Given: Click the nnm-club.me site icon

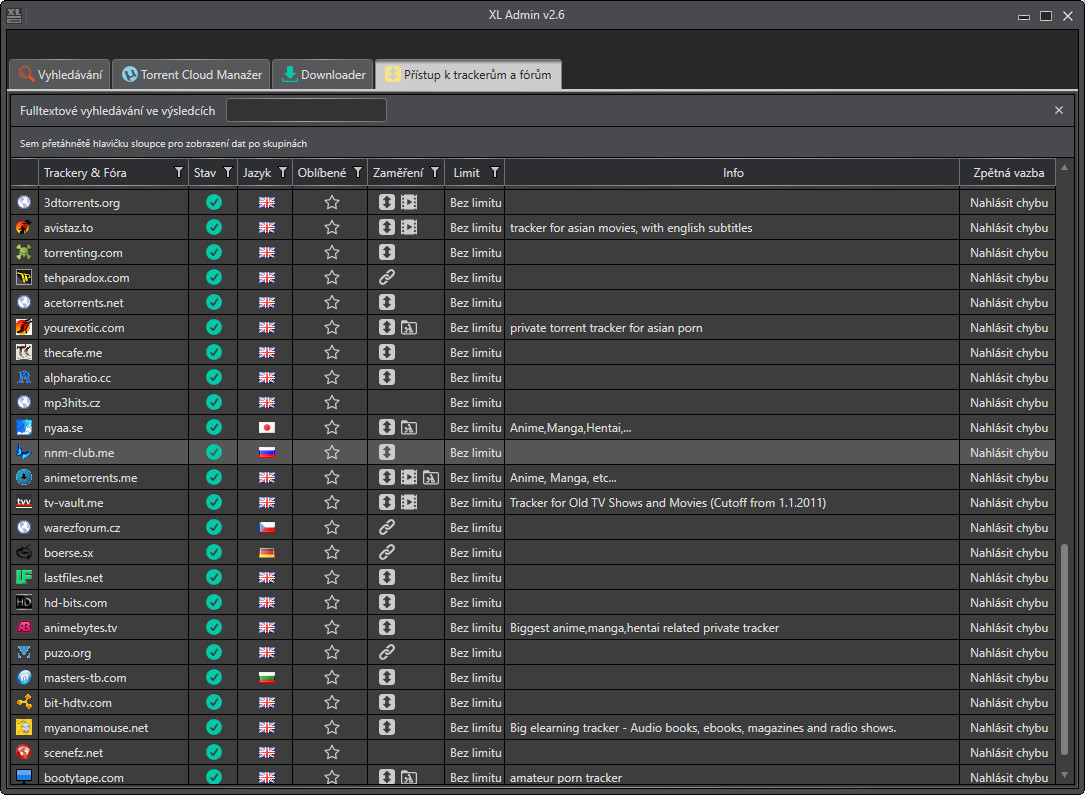Looking at the screenshot, I should pyautogui.click(x=24, y=453).
